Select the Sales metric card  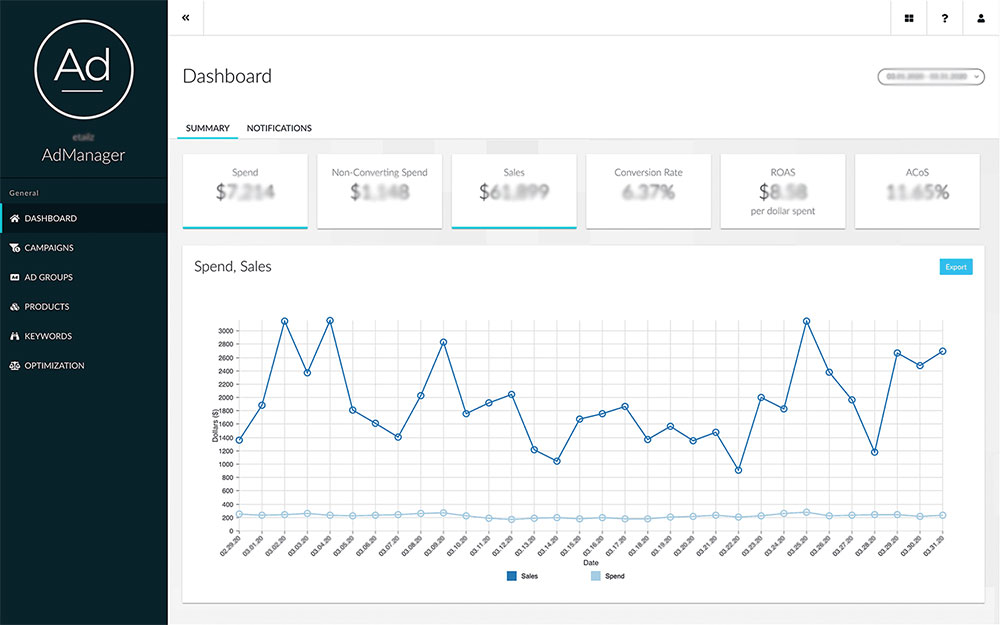514,191
